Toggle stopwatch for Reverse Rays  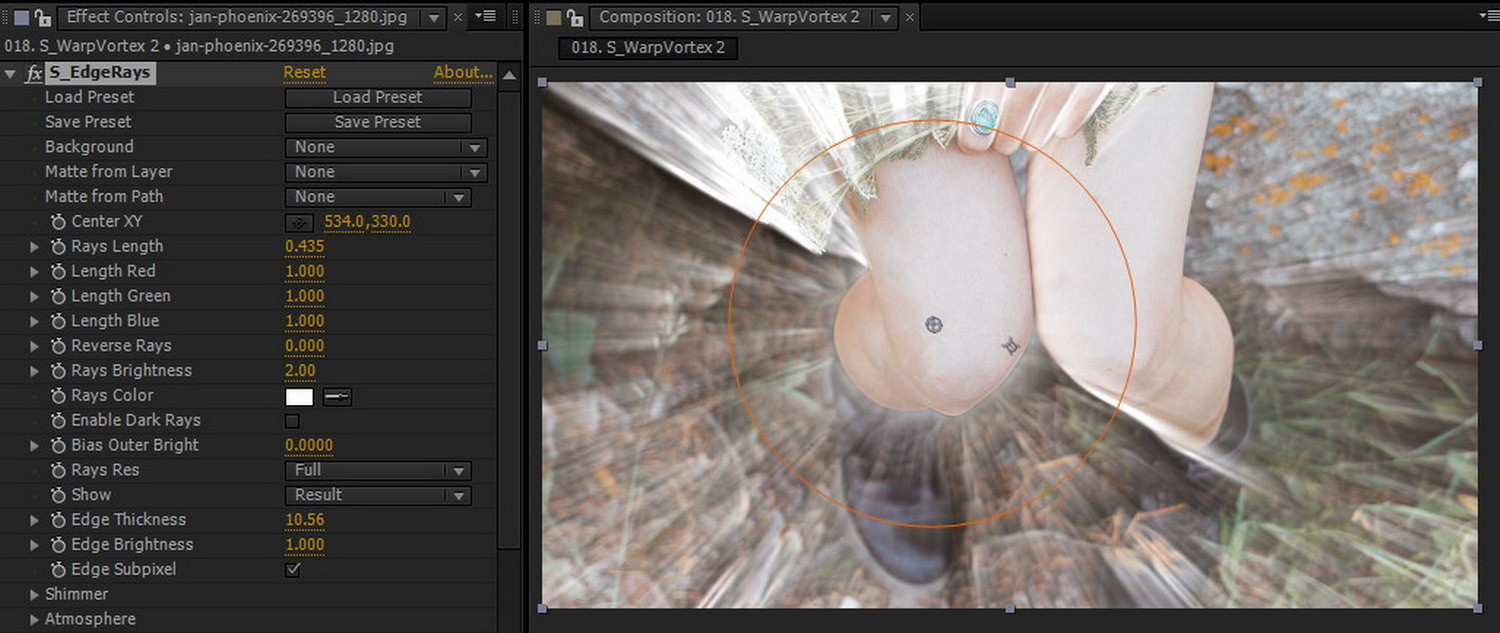coord(57,346)
